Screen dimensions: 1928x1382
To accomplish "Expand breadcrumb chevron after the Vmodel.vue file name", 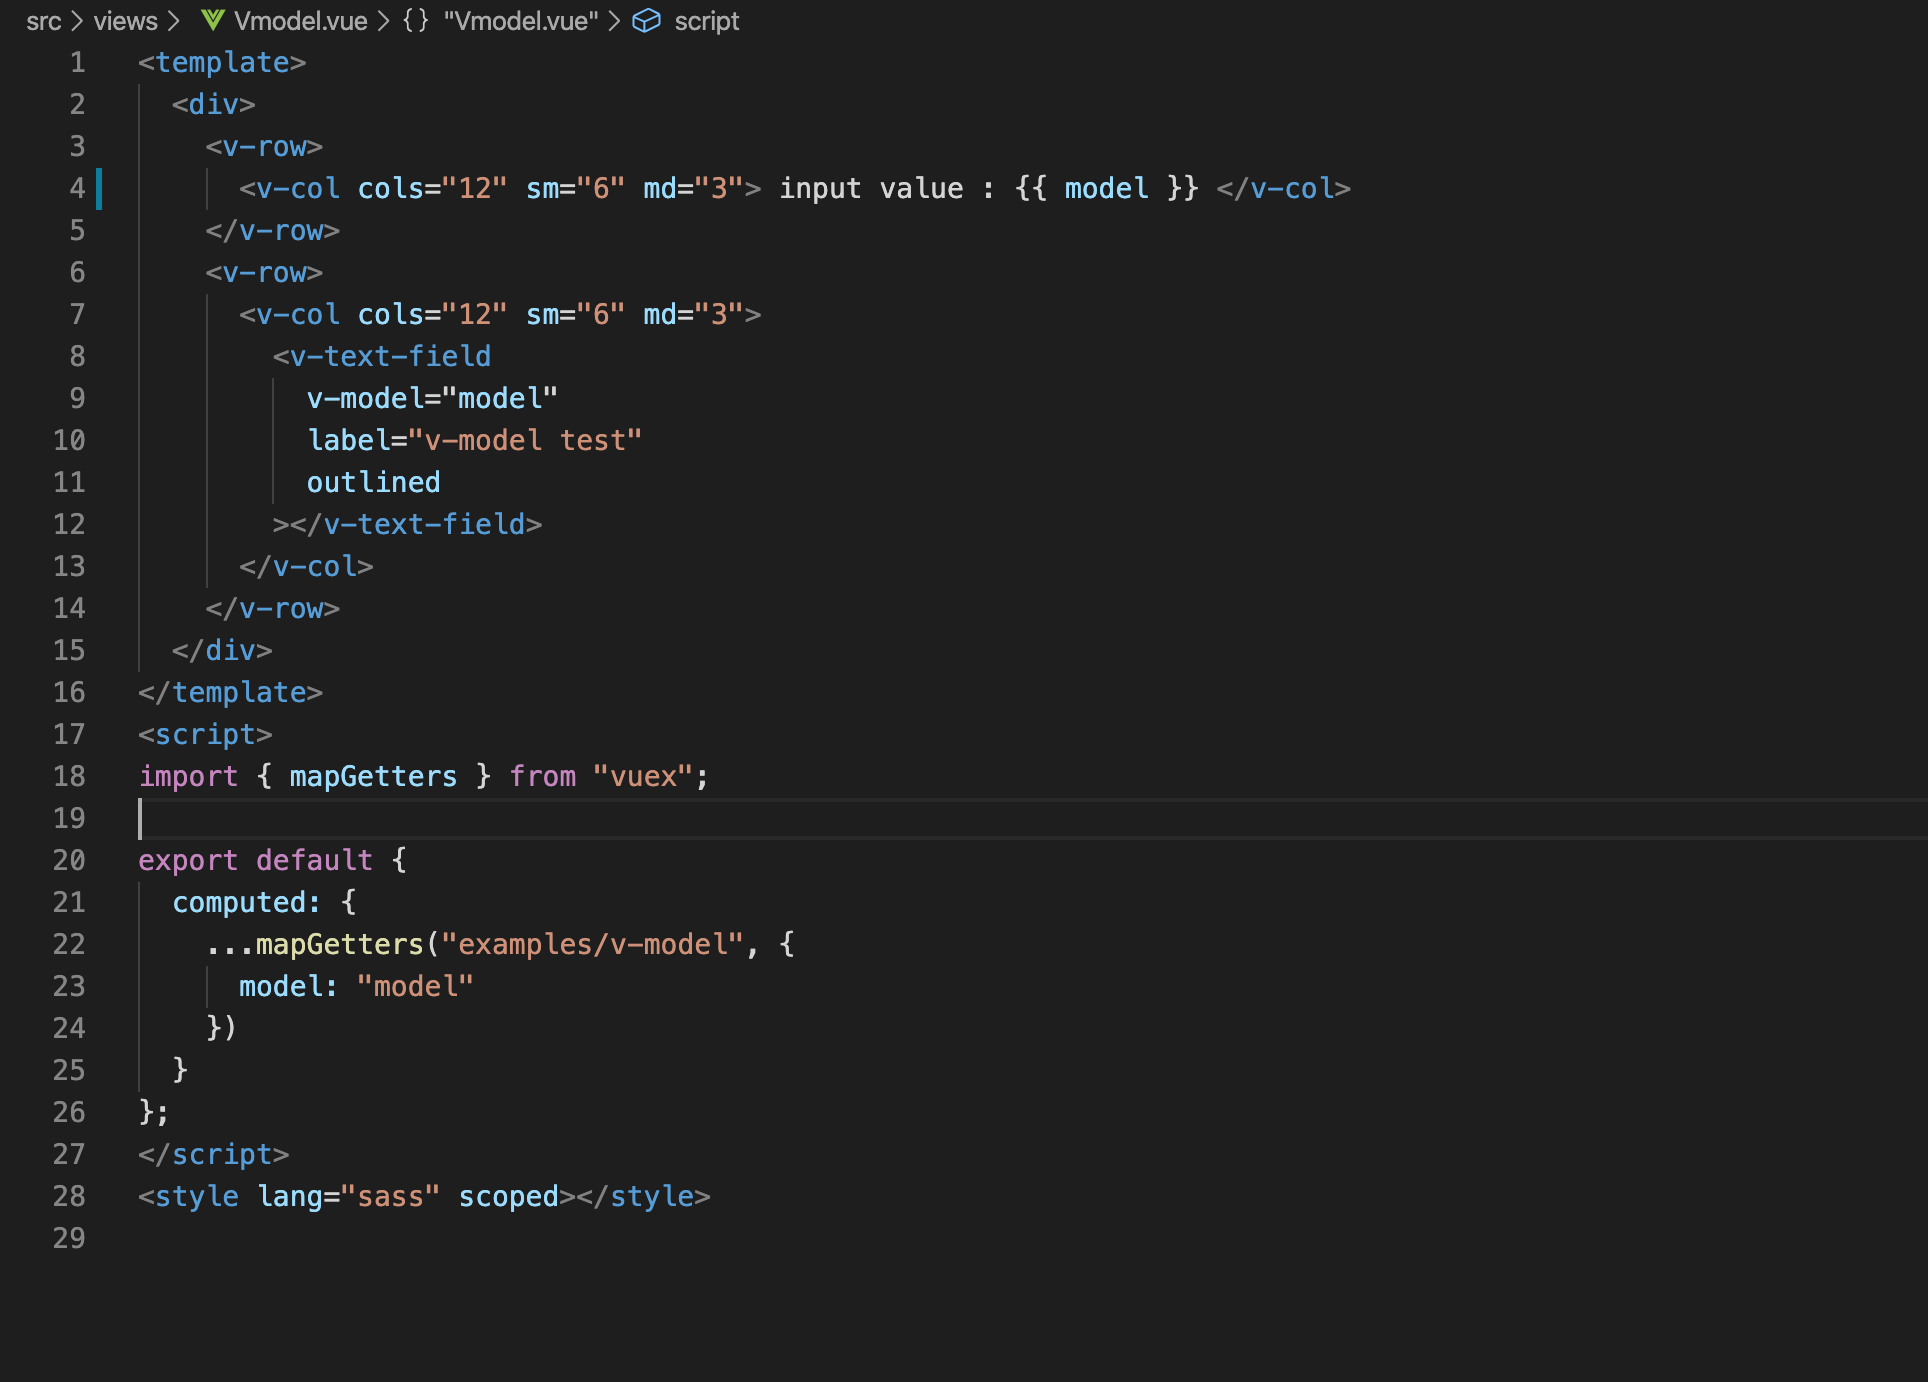I will (x=383, y=21).
